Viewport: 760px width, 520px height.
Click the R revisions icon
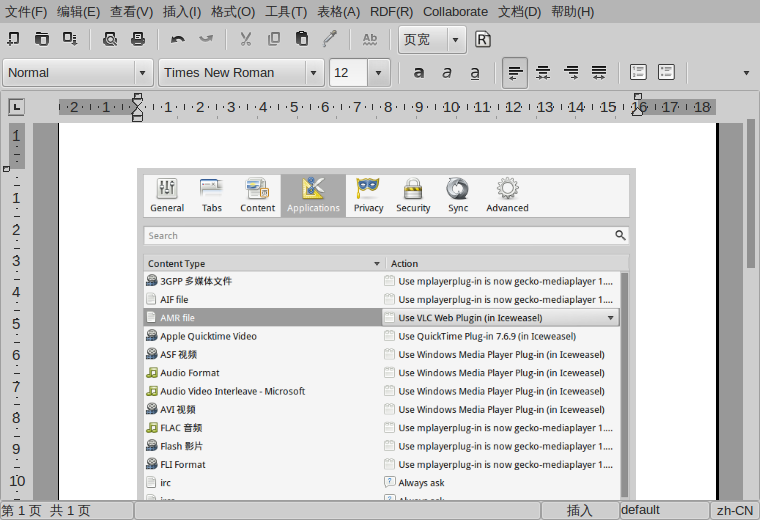(x=483, y=39)
